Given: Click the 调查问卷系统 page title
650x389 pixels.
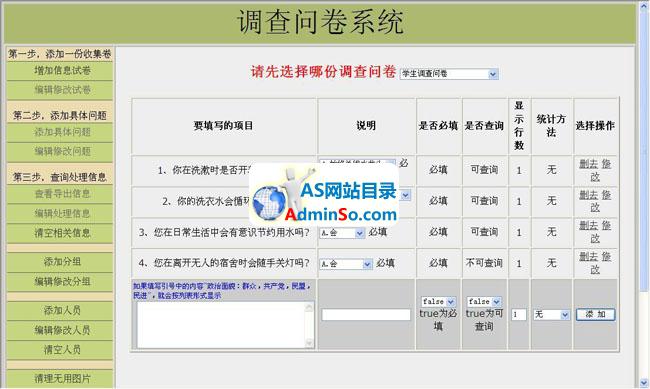Looking at the screenshot, I should 320,22.
